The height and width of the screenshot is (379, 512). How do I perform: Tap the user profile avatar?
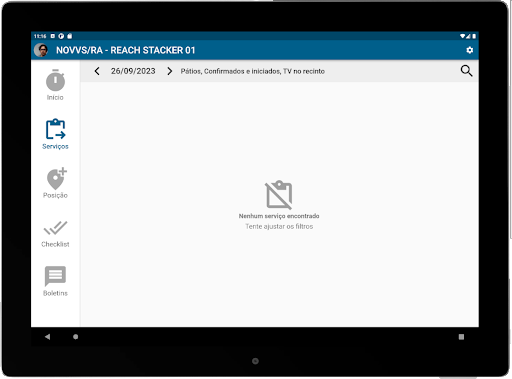pos(41,50)
